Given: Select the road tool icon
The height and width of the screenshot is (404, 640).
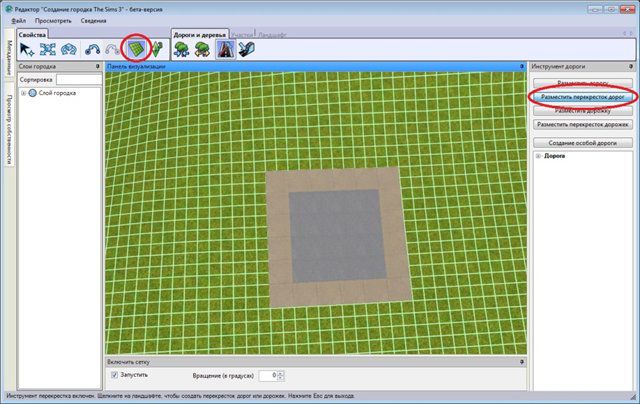Looking at the screenshot, I should [x=226, y=49].
